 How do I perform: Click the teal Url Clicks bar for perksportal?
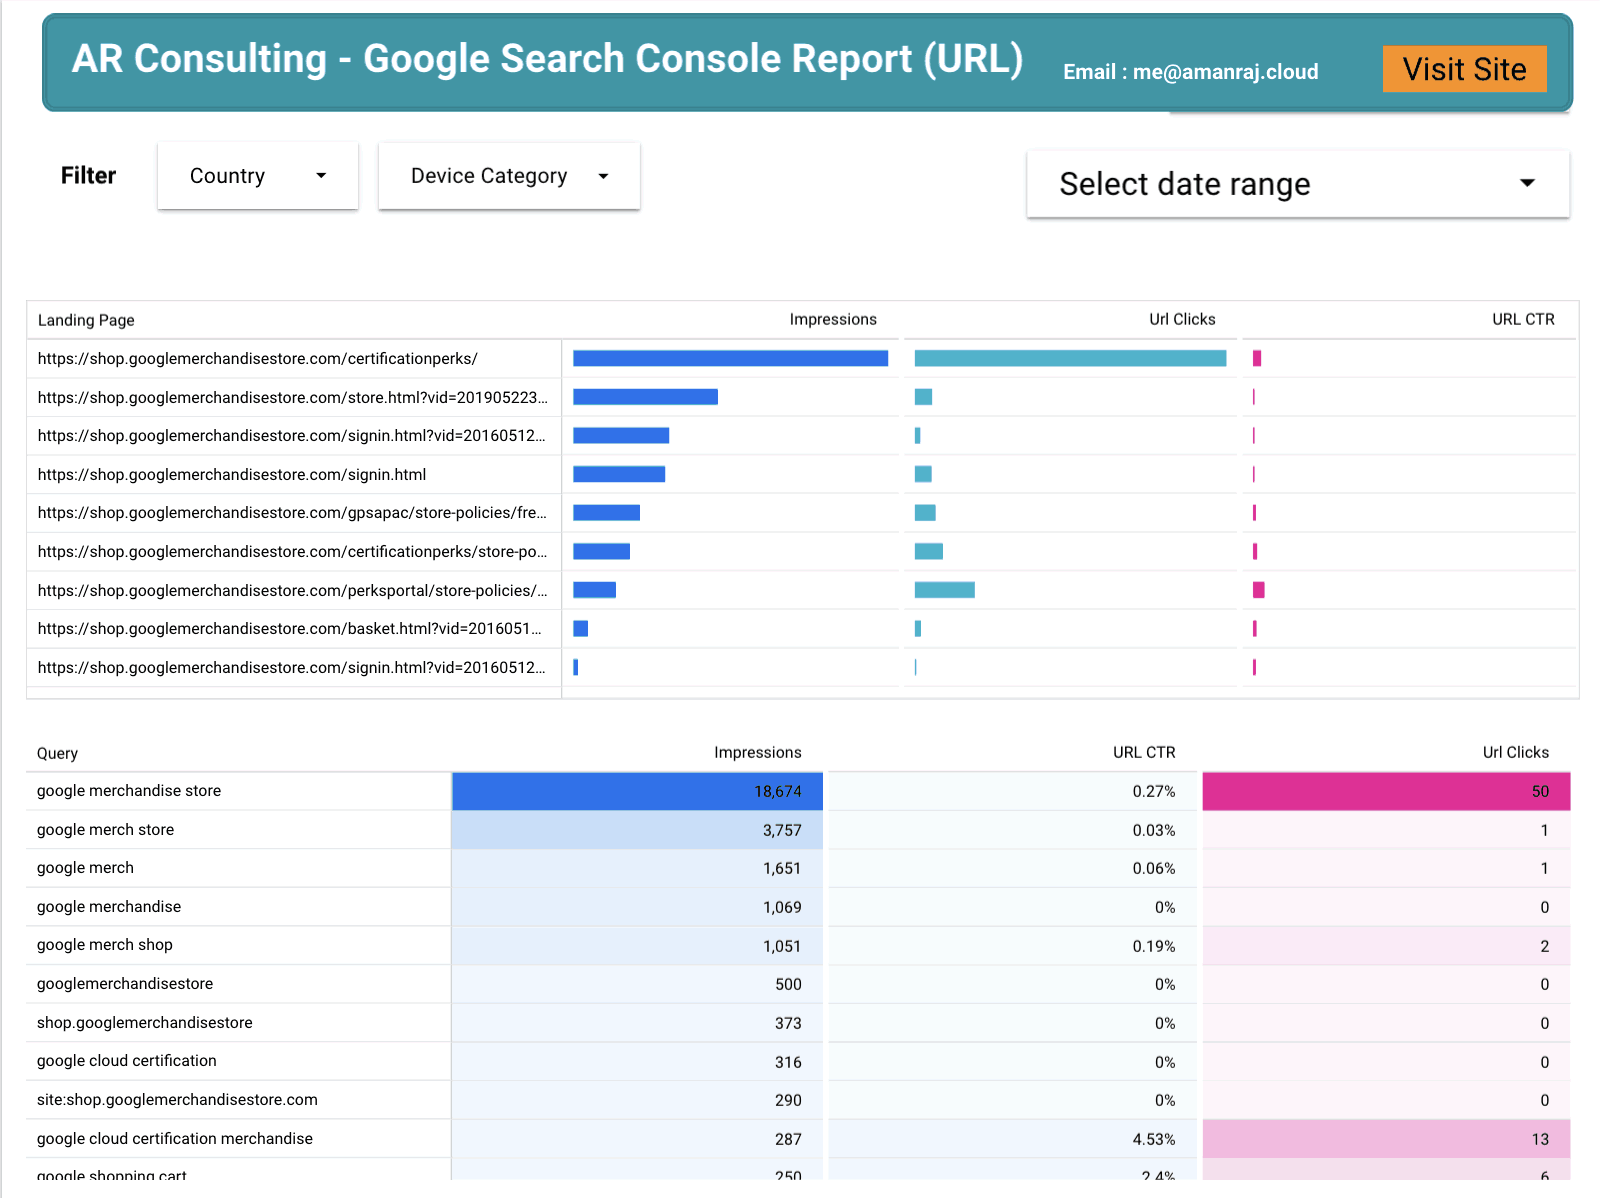tap(945, 590)
